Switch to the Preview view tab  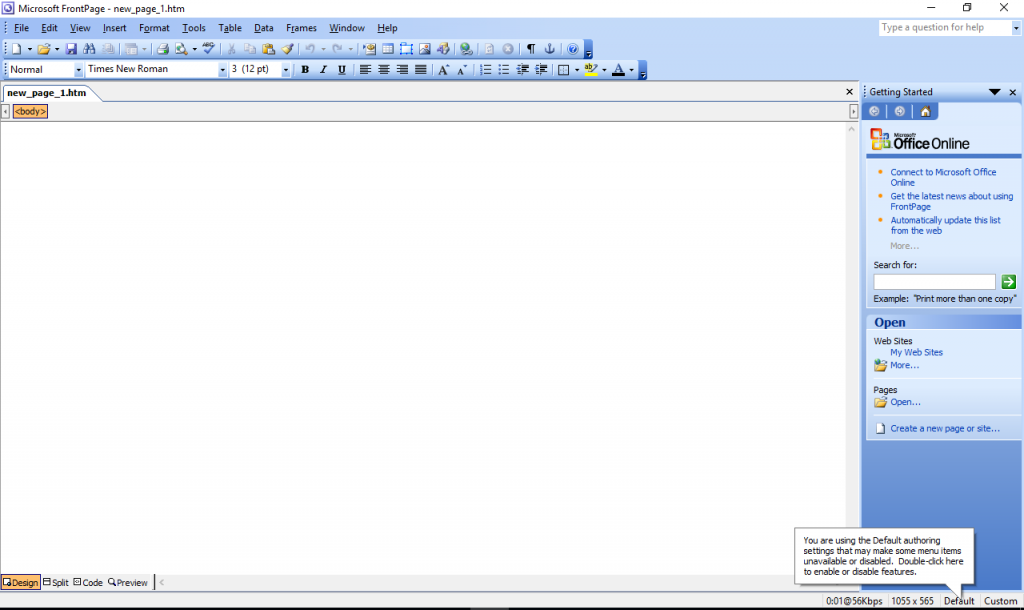click(x=128, y=583)
